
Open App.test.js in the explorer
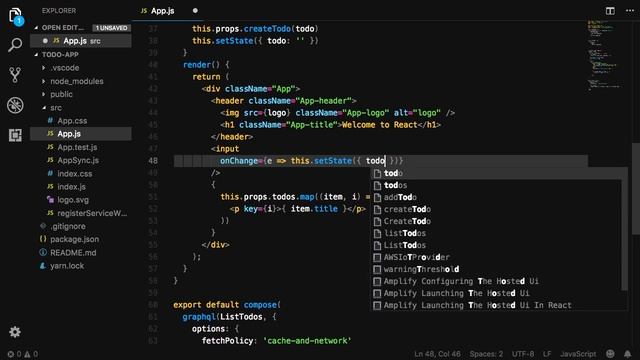pos(81,147)
